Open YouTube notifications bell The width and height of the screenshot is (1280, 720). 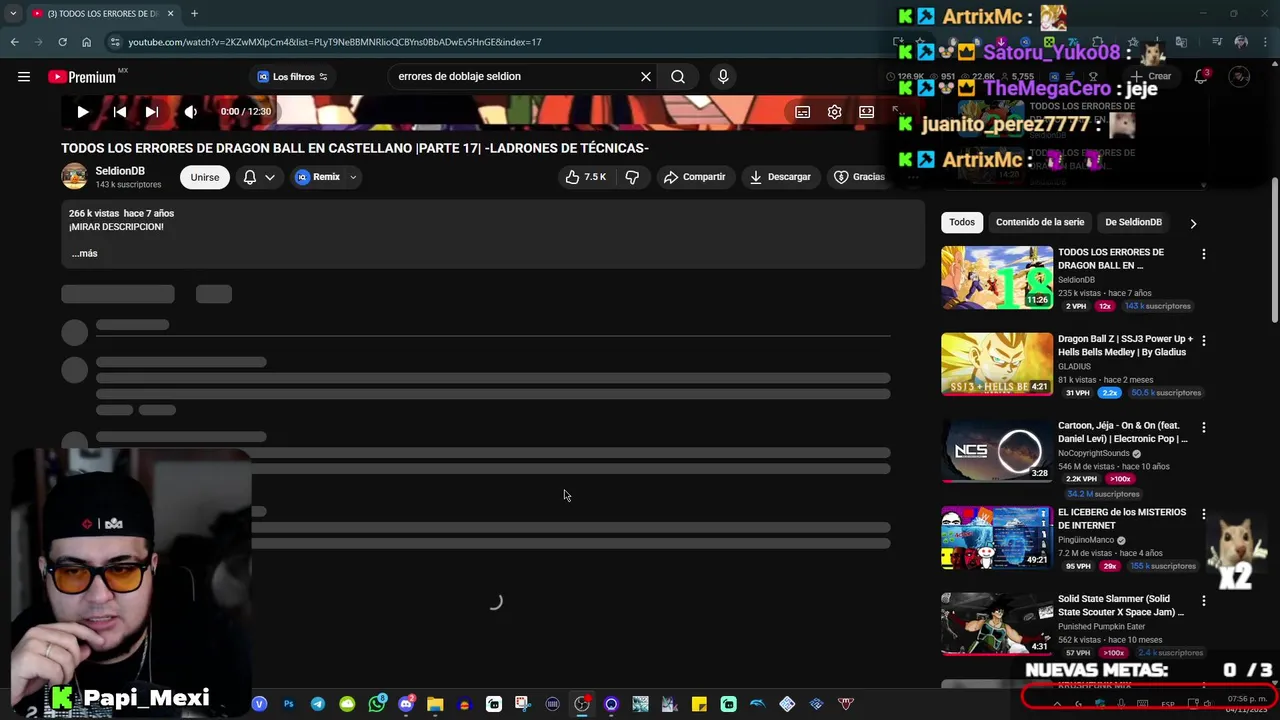click(1201, 77)
